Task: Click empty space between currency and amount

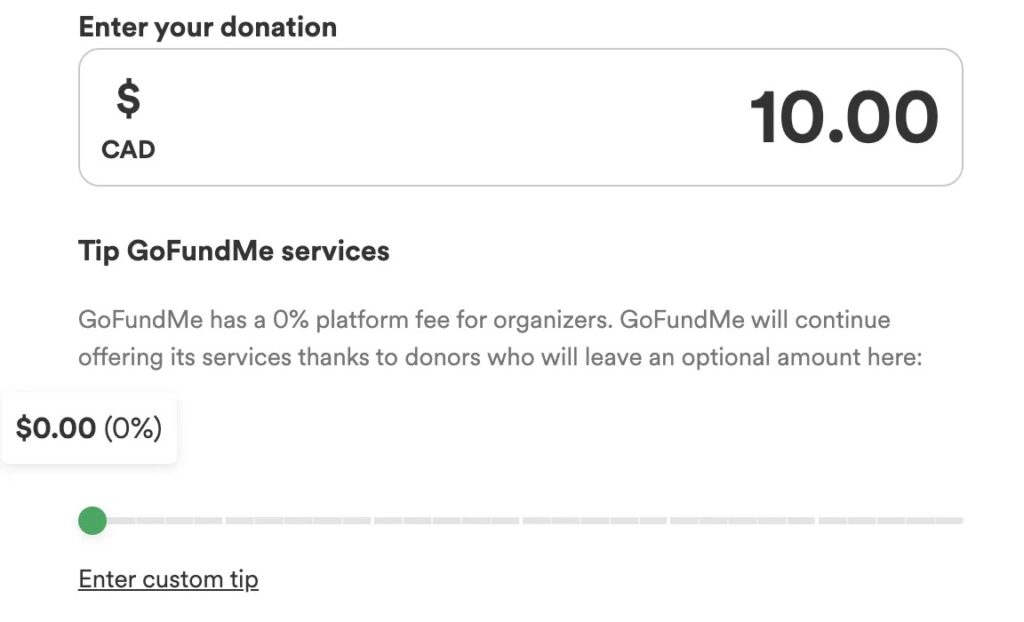Action: coord(450,117)
